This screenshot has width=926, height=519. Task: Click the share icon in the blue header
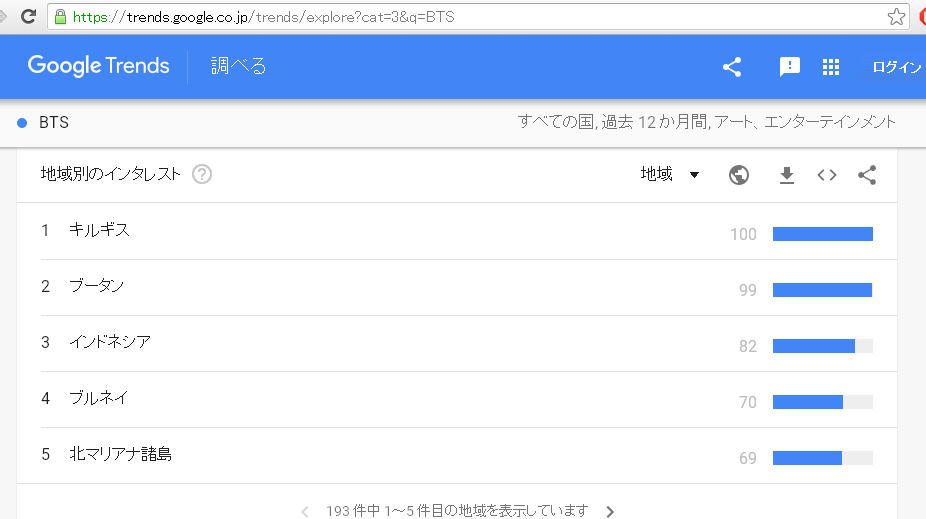(732, 67)
